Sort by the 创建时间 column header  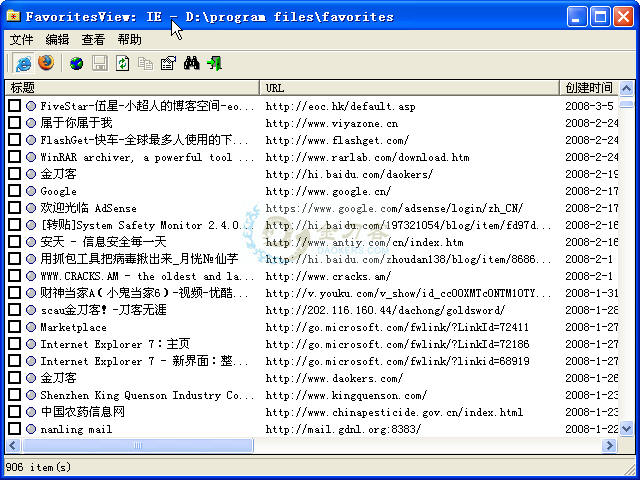589,88
